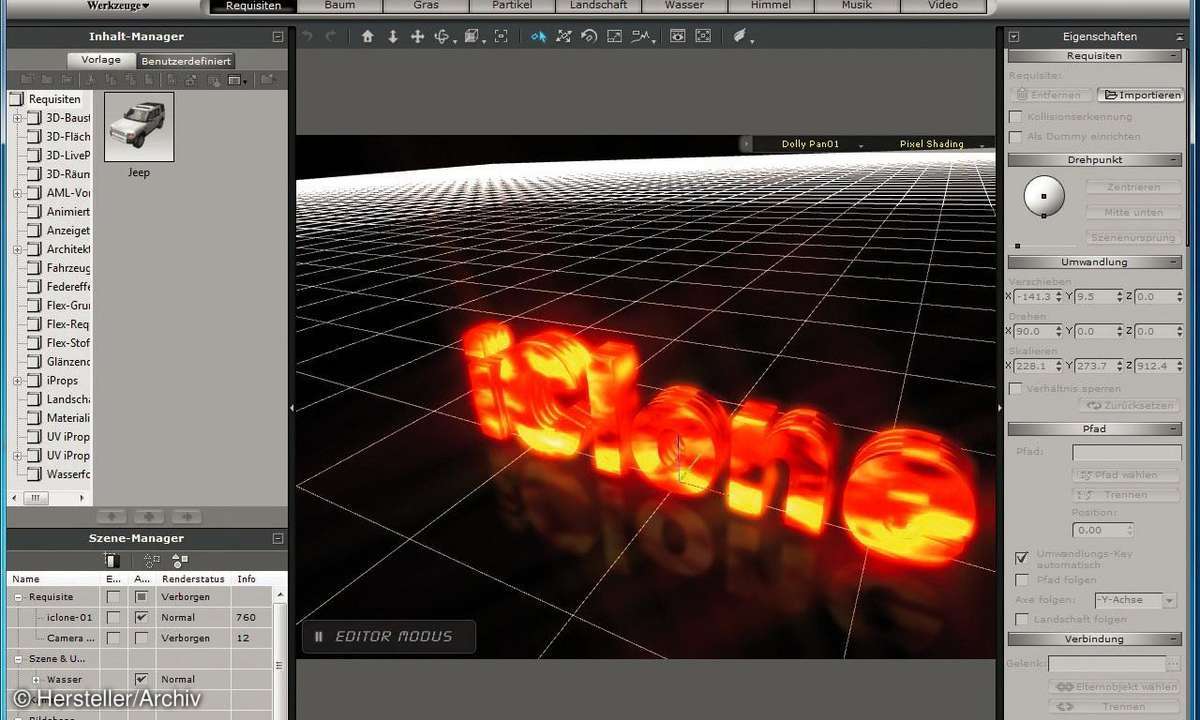Image resolution: width=1200 pixels, height=720 pixels.
Task: Toggle the E column checkbox for Camera row
Action: tap(113, 637)
